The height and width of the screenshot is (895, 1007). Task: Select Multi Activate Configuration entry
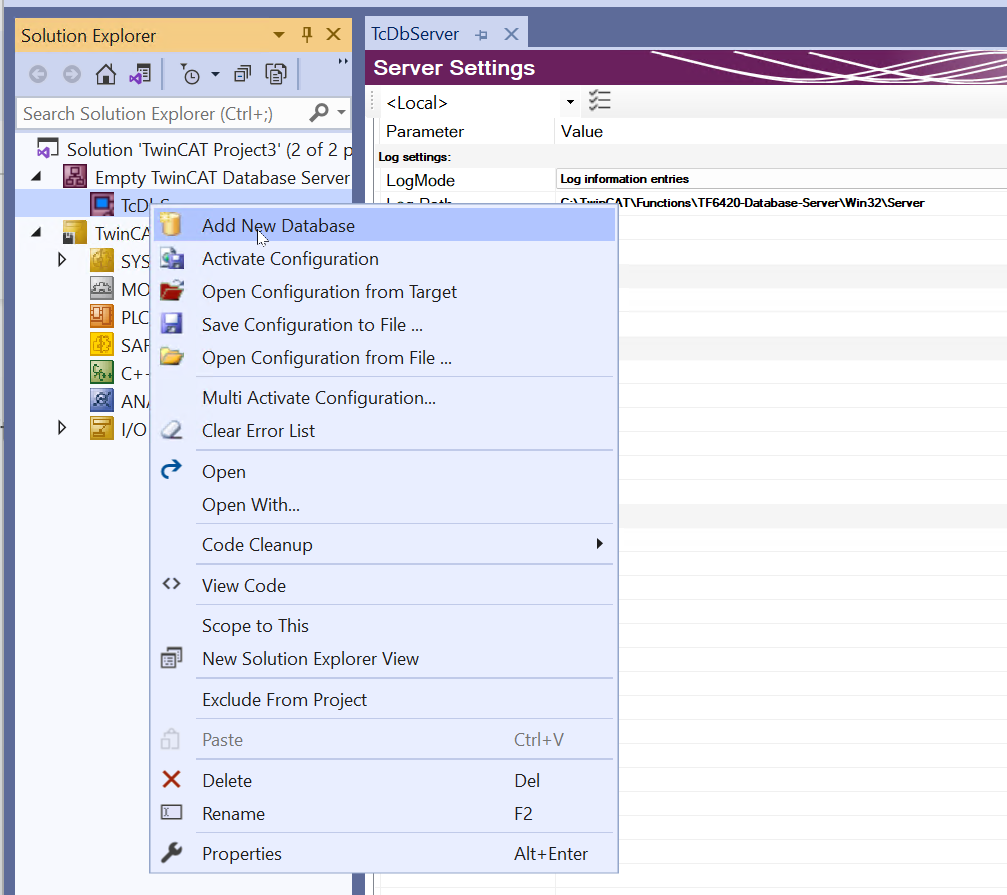[x=384, y=398]
